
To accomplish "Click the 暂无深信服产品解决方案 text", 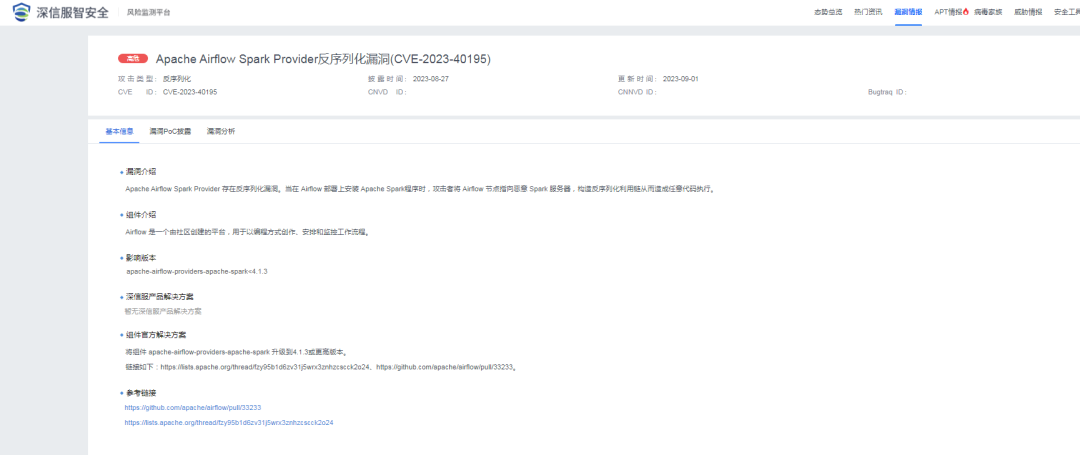I will tap(163, 311).
